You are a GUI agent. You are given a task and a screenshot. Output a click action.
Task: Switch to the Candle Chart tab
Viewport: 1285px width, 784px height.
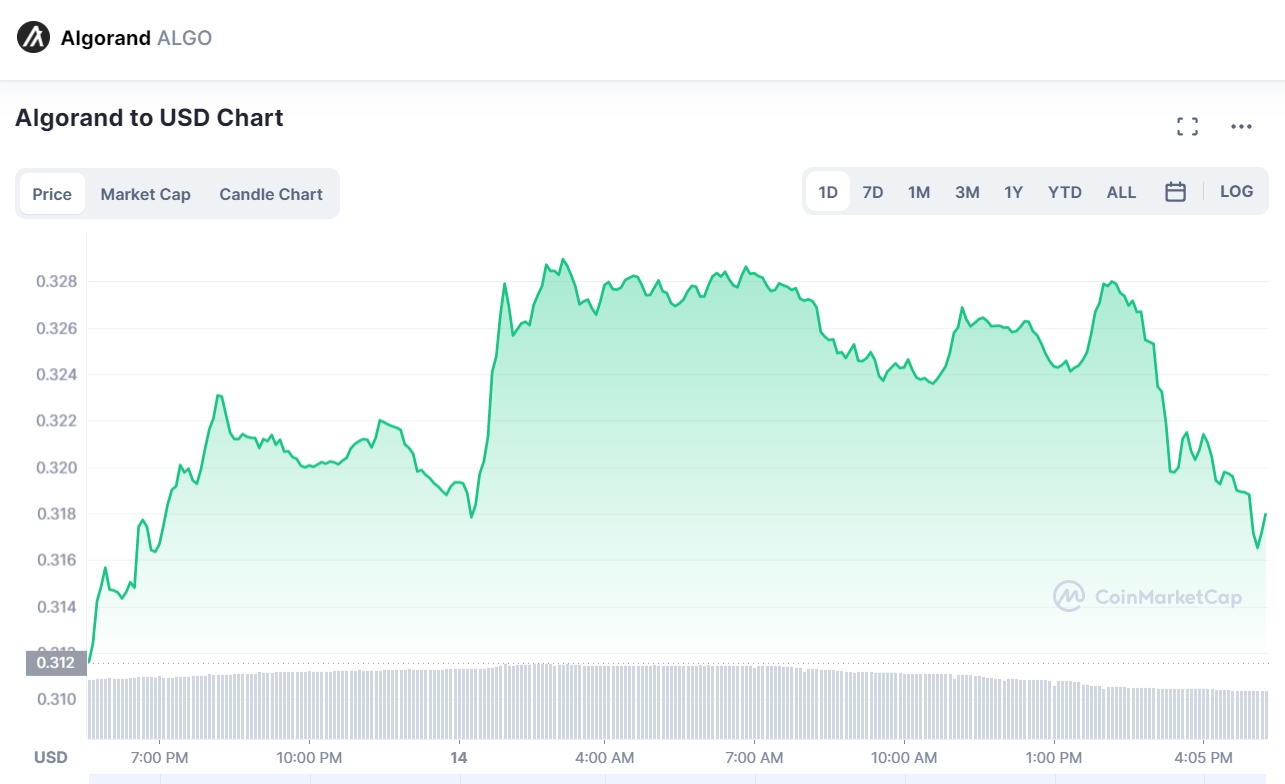point(271,194)
